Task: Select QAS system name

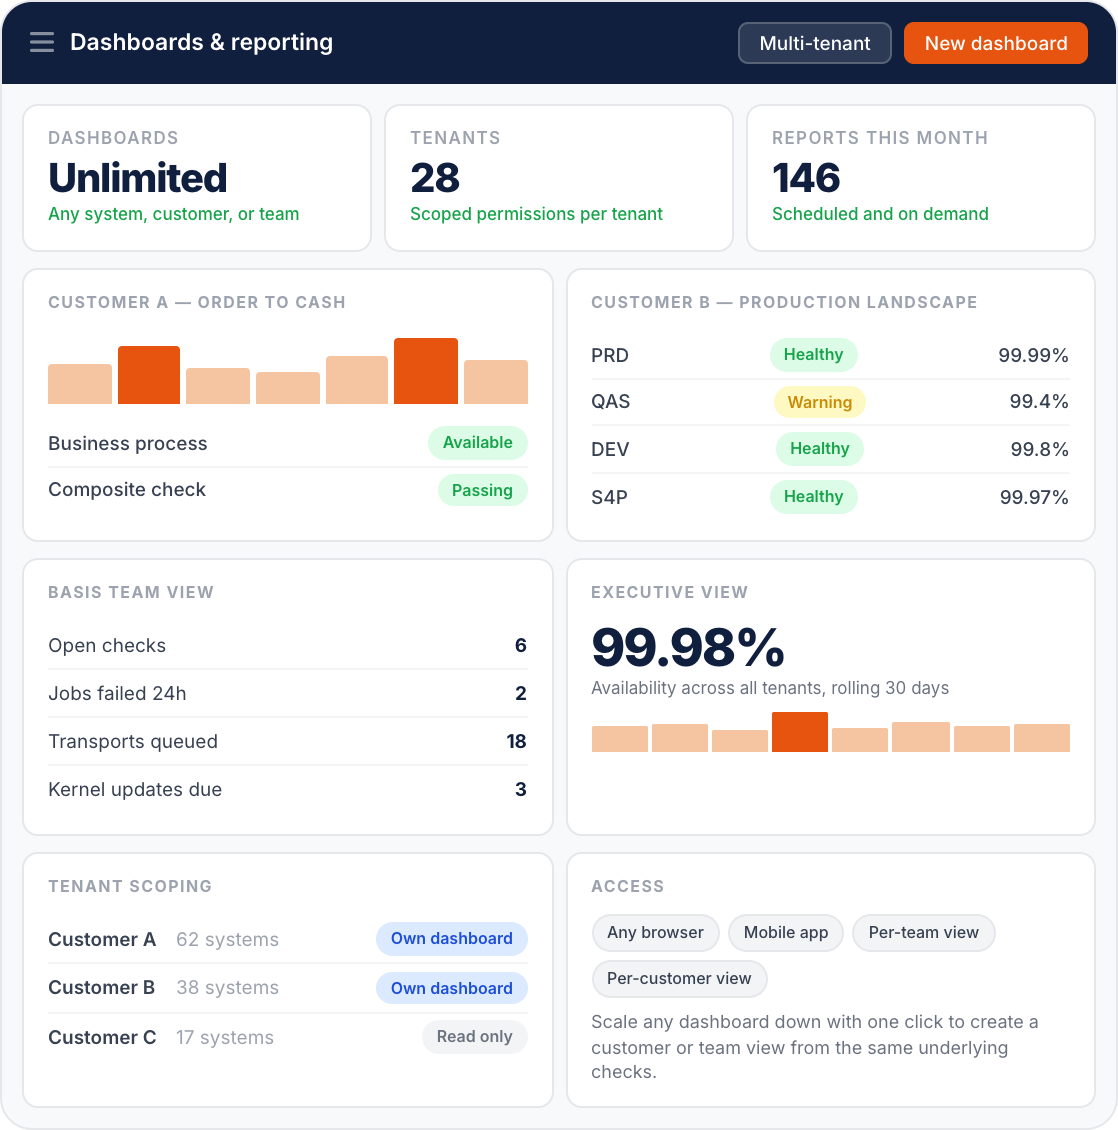Action: (x=611, y=401)
